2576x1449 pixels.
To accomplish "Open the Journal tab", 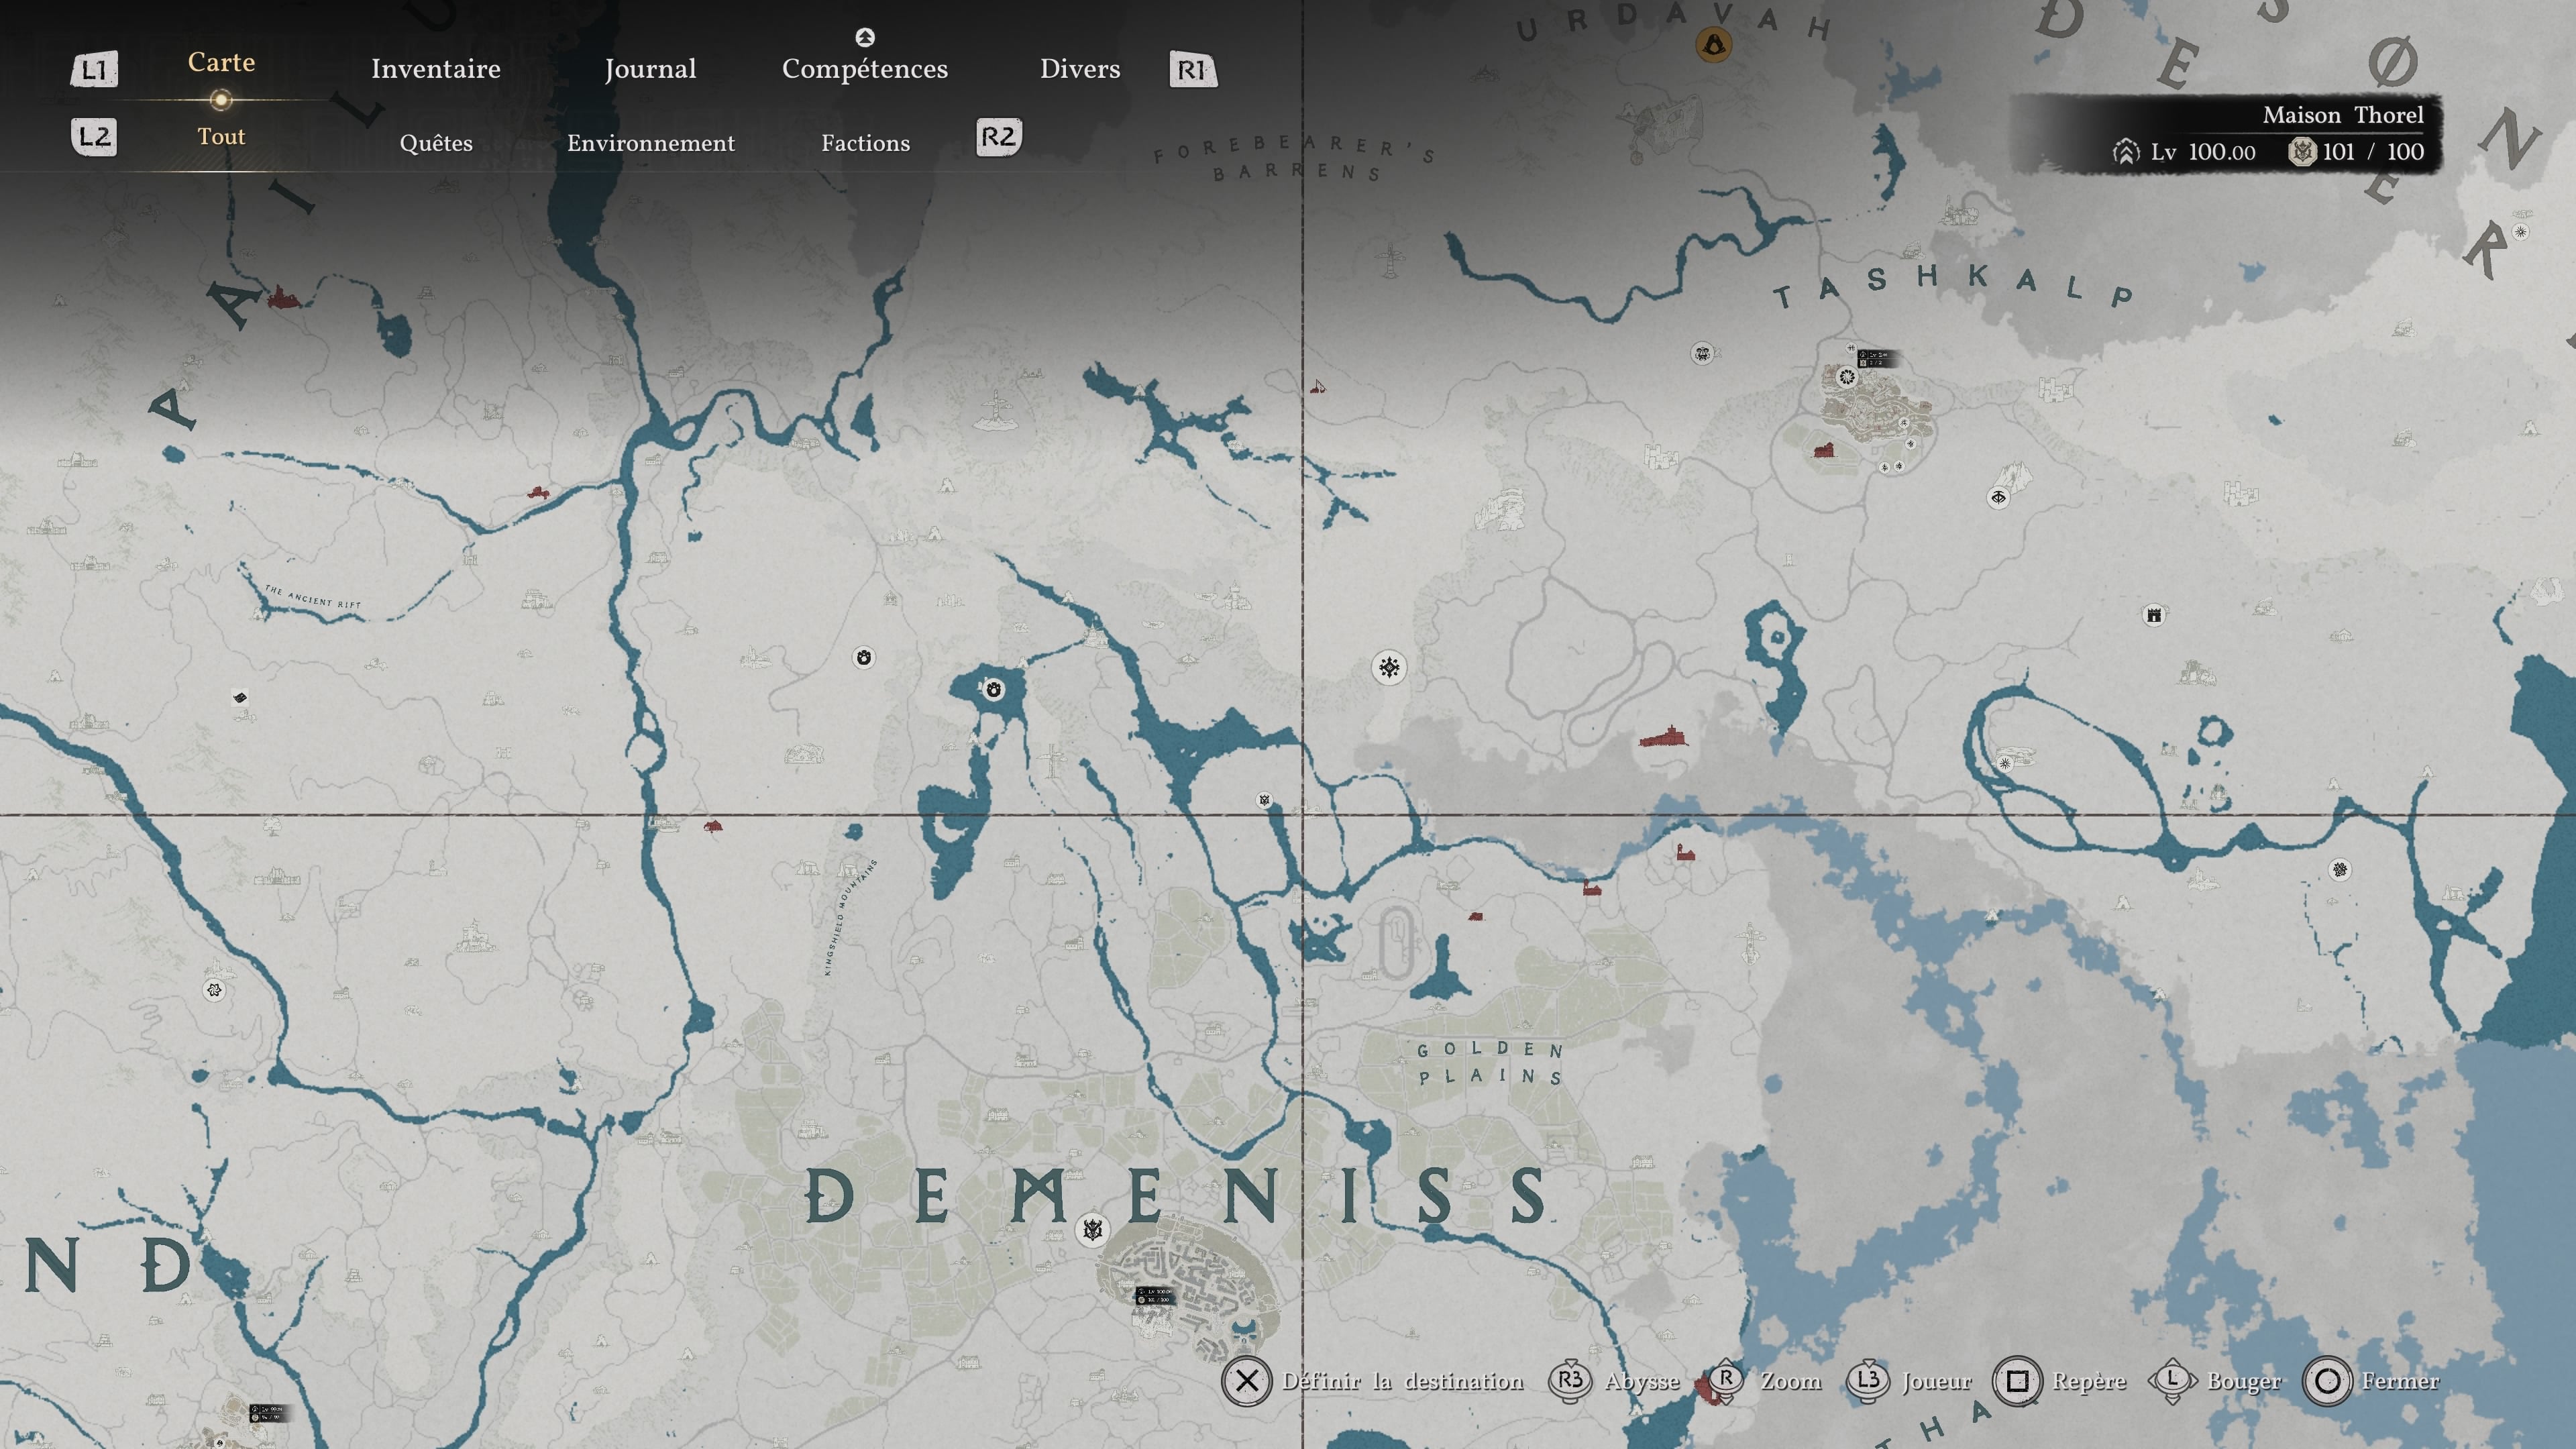I will click(x=650, y=69).
